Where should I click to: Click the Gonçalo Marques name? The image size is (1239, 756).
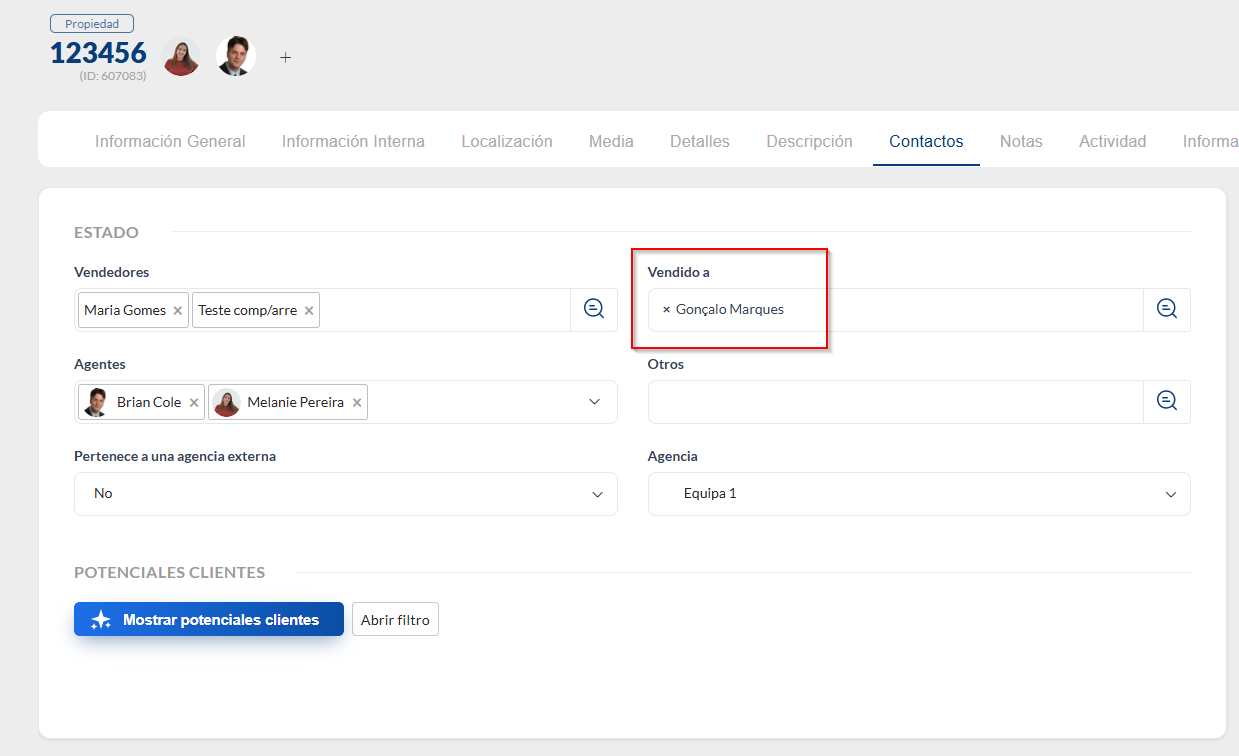pos(730,310)
